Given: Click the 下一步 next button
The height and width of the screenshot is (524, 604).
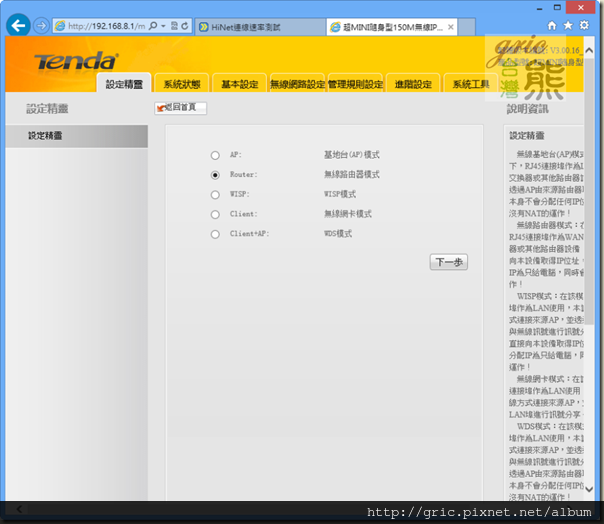Looking at the screenshot, I should [x=449, y=262].
